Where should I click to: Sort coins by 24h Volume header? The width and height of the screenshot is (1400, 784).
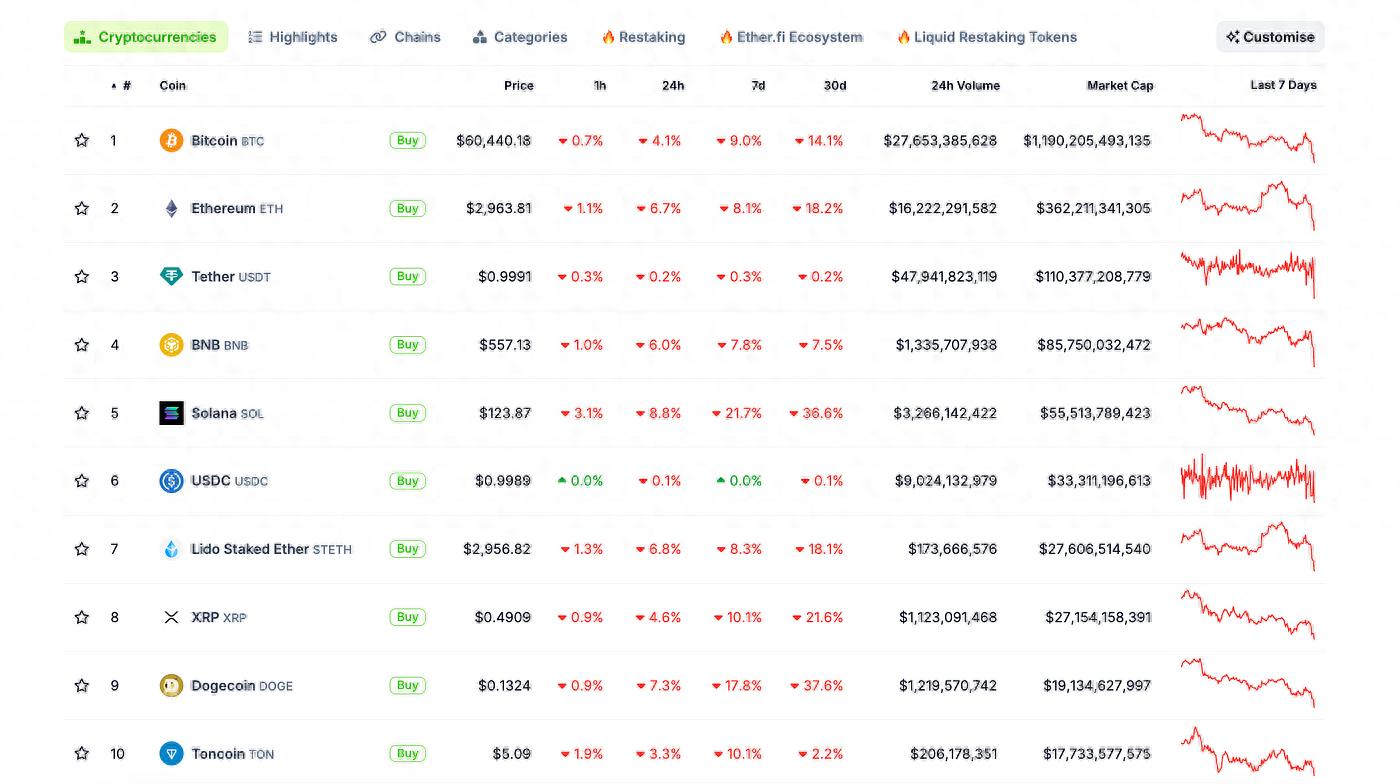(964, 86)
